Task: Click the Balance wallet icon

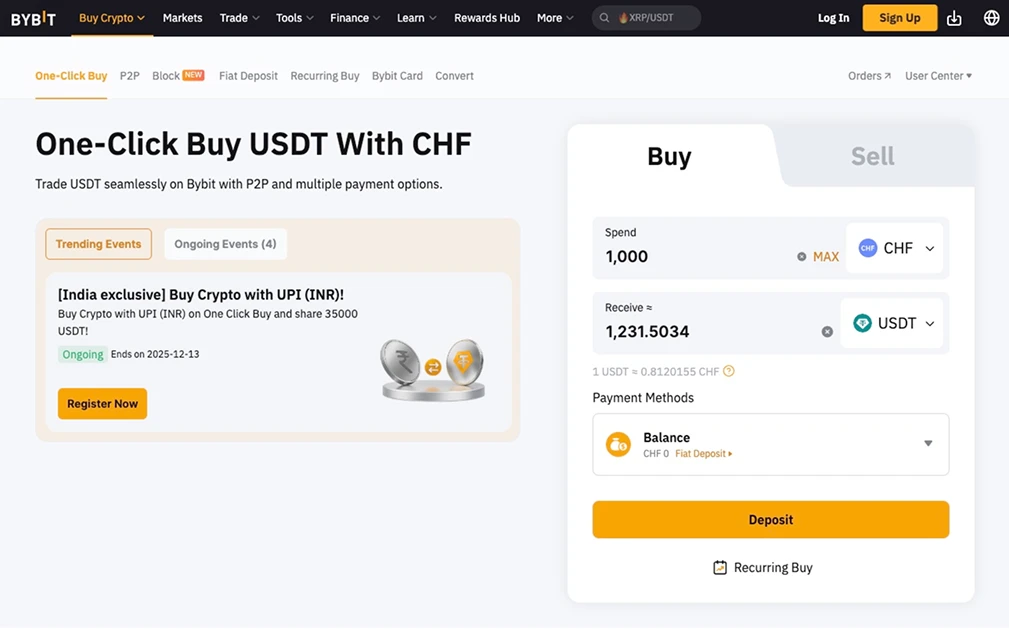Action: click(x=618, y=445)
